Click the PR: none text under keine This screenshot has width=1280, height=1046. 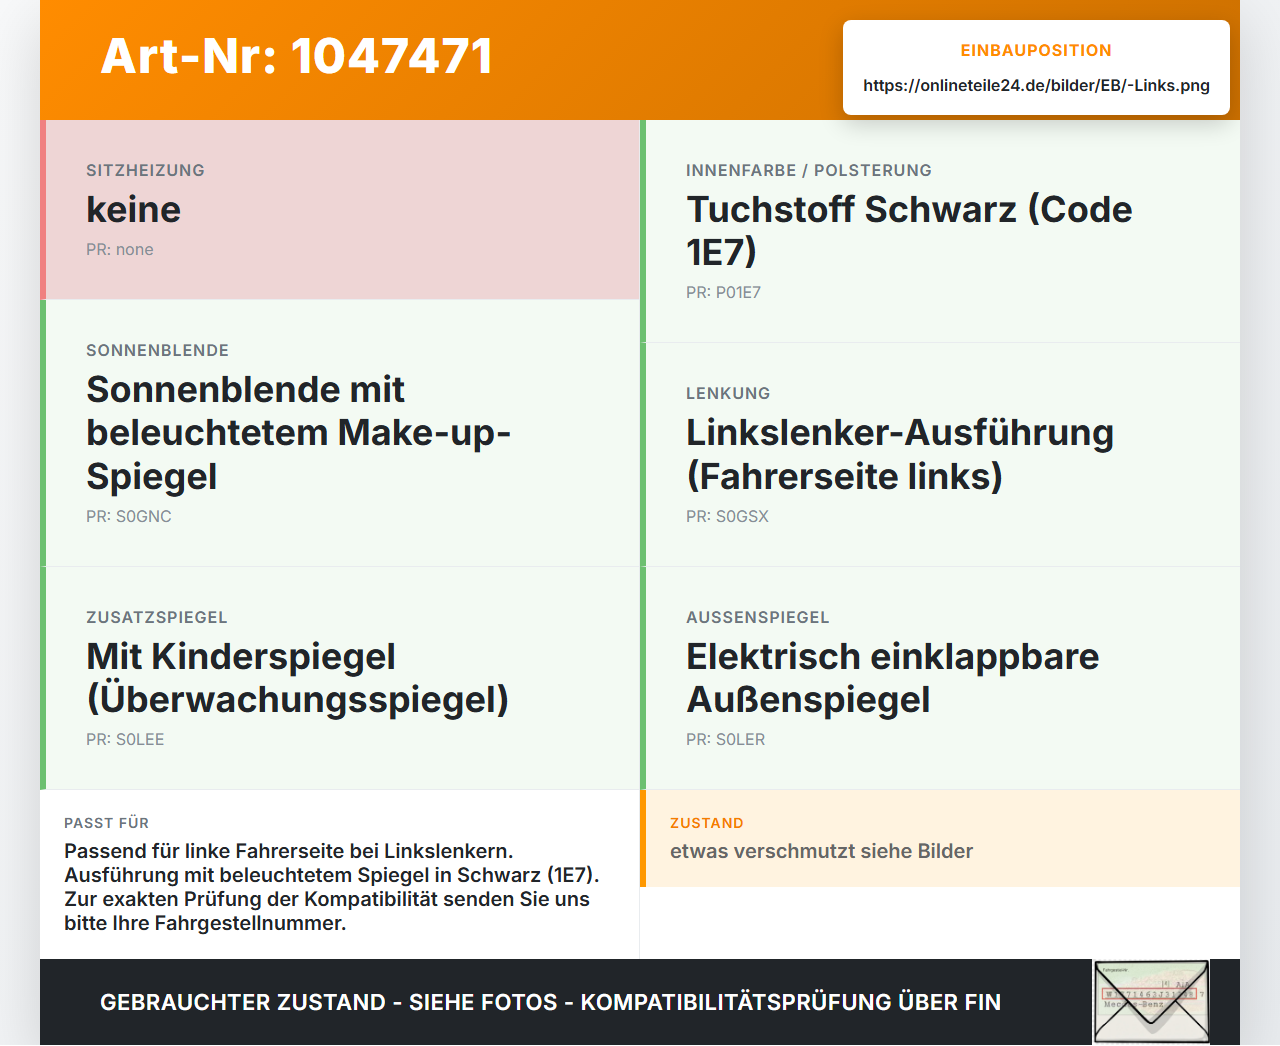[x=120, y=249]
